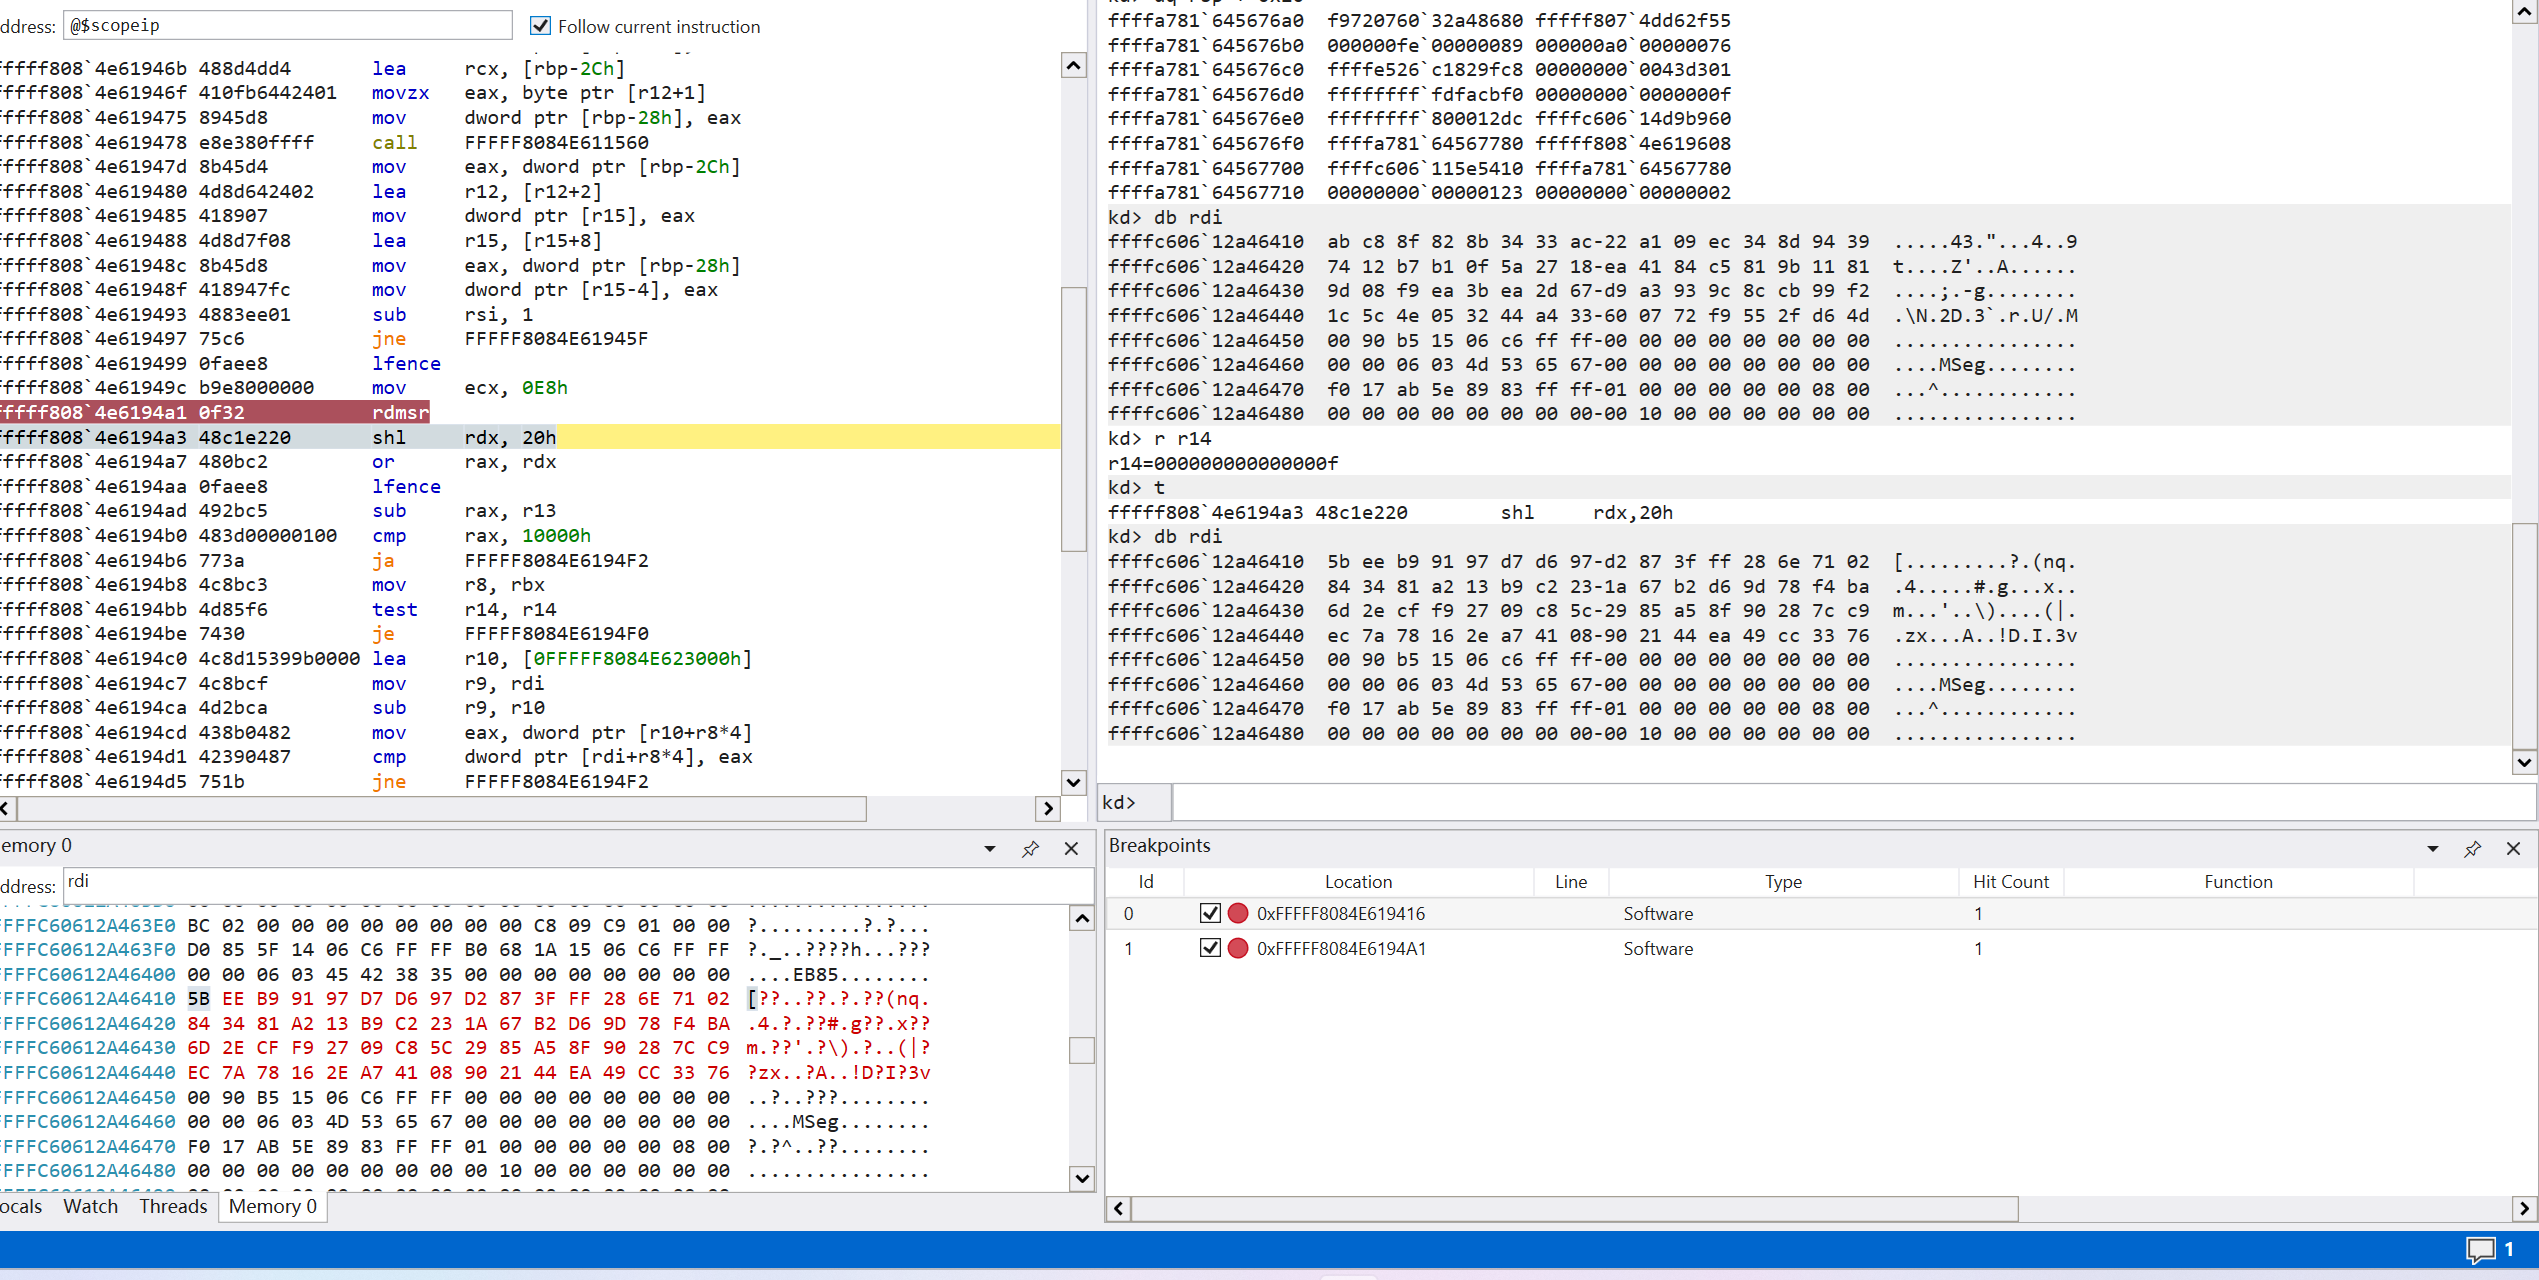This screenshot has height=1280, width=2539.
Task: Disable breakpoint 1 checkbox
Action: click(x=1210, y=948)
